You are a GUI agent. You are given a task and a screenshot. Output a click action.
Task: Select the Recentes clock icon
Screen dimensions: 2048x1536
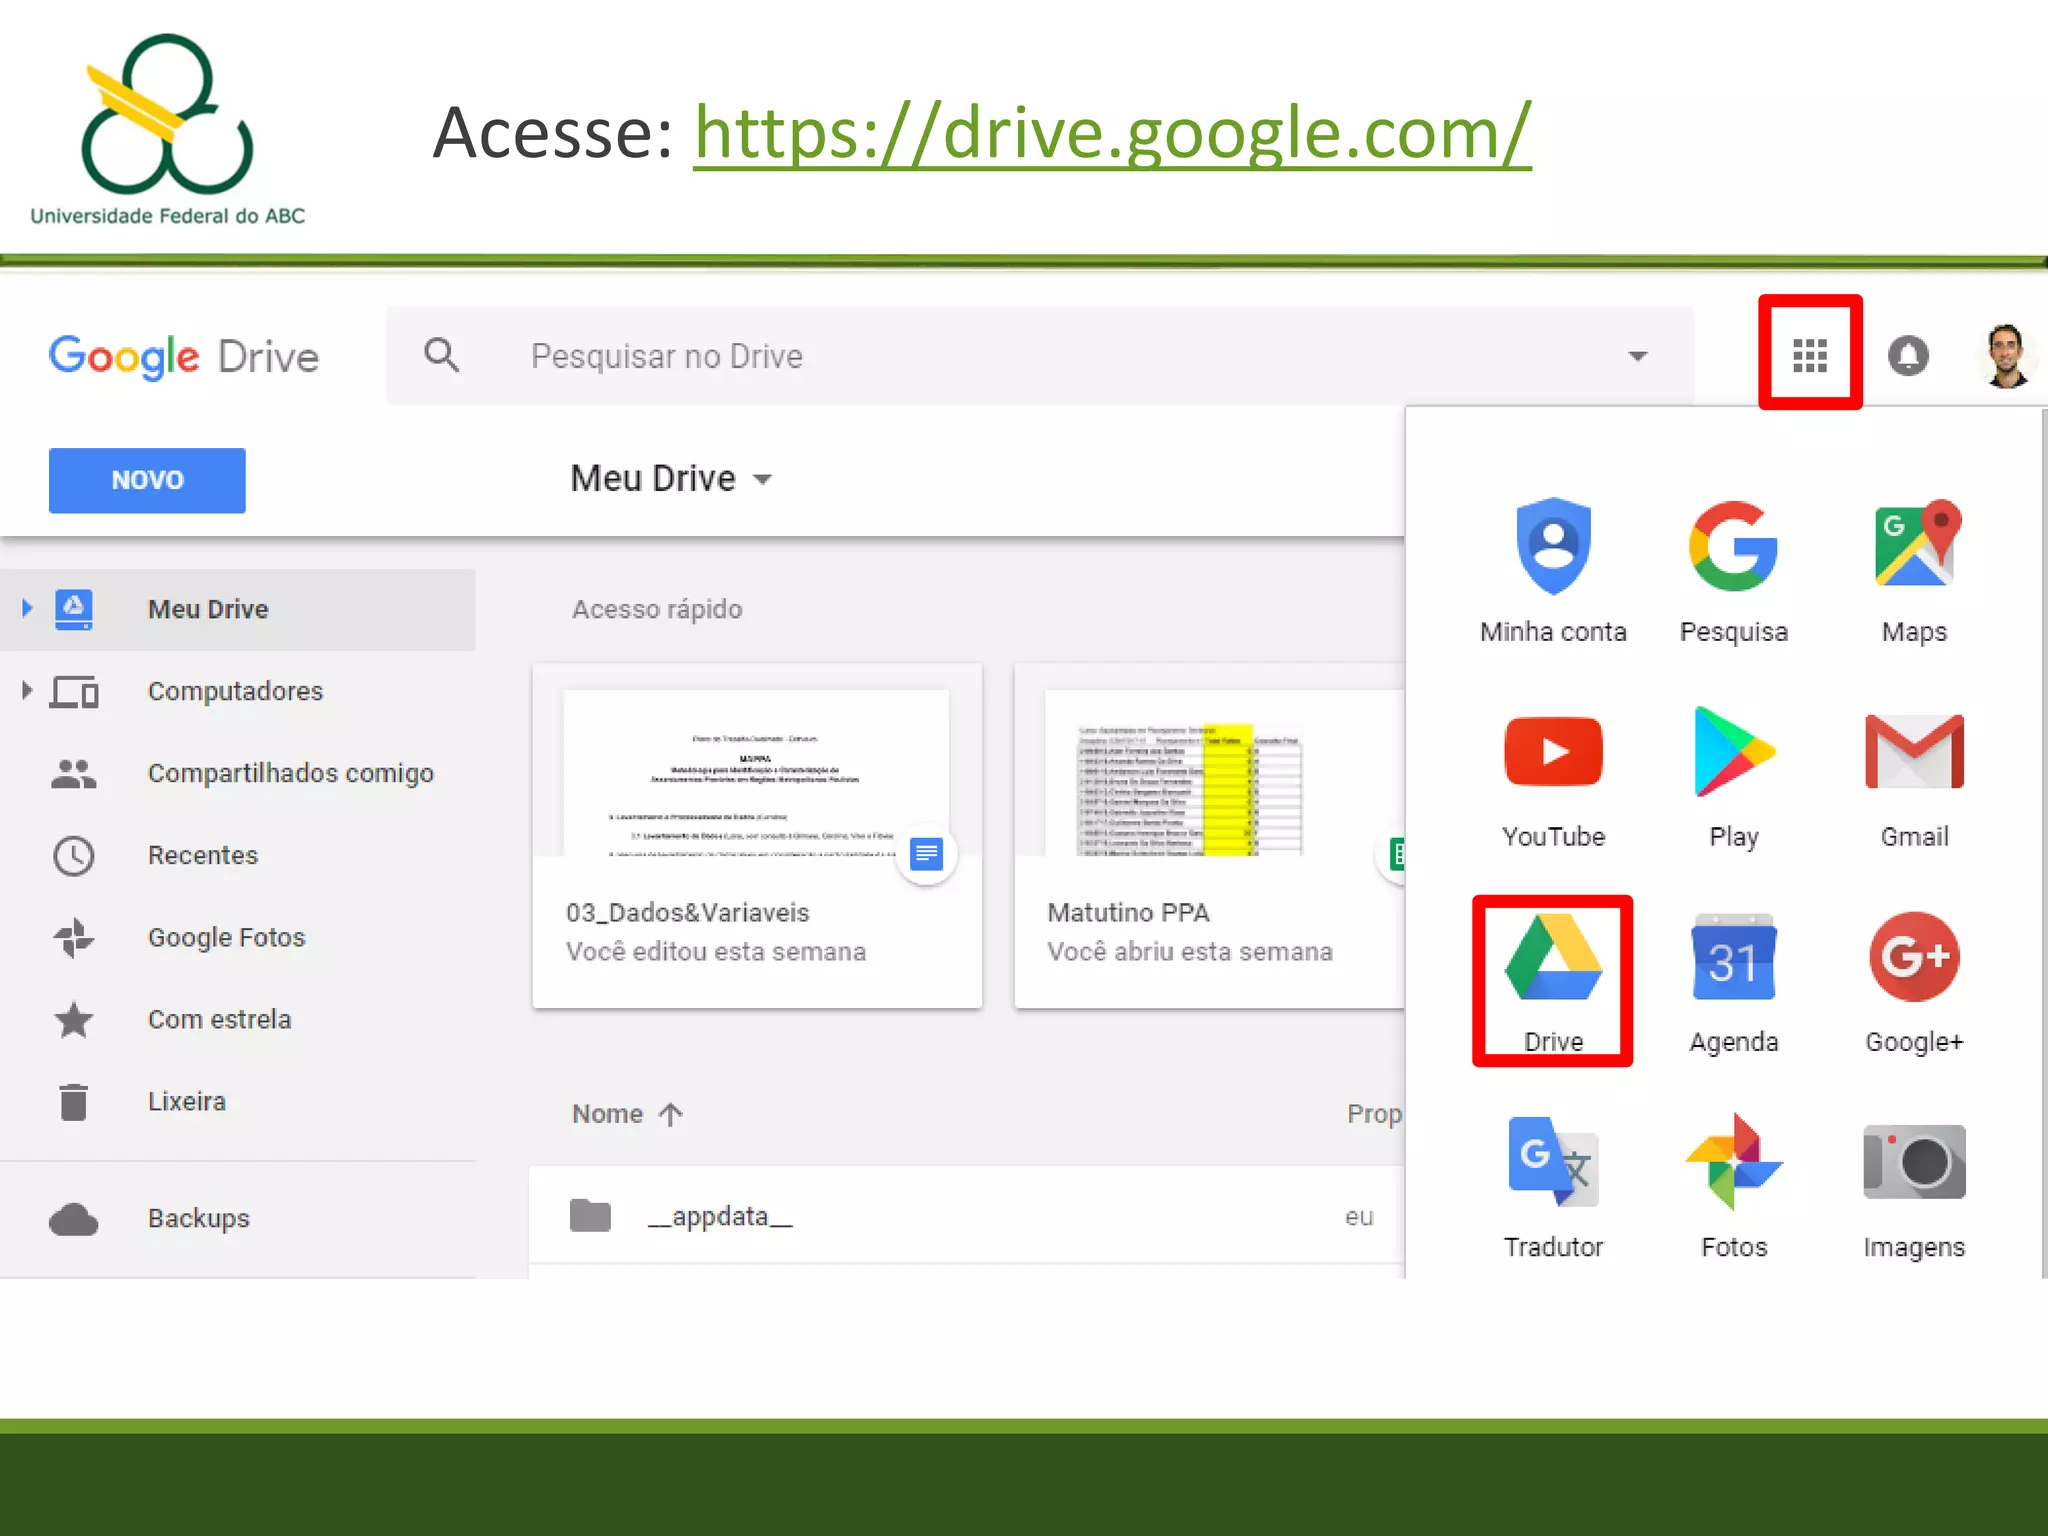[x=74, y=855]
